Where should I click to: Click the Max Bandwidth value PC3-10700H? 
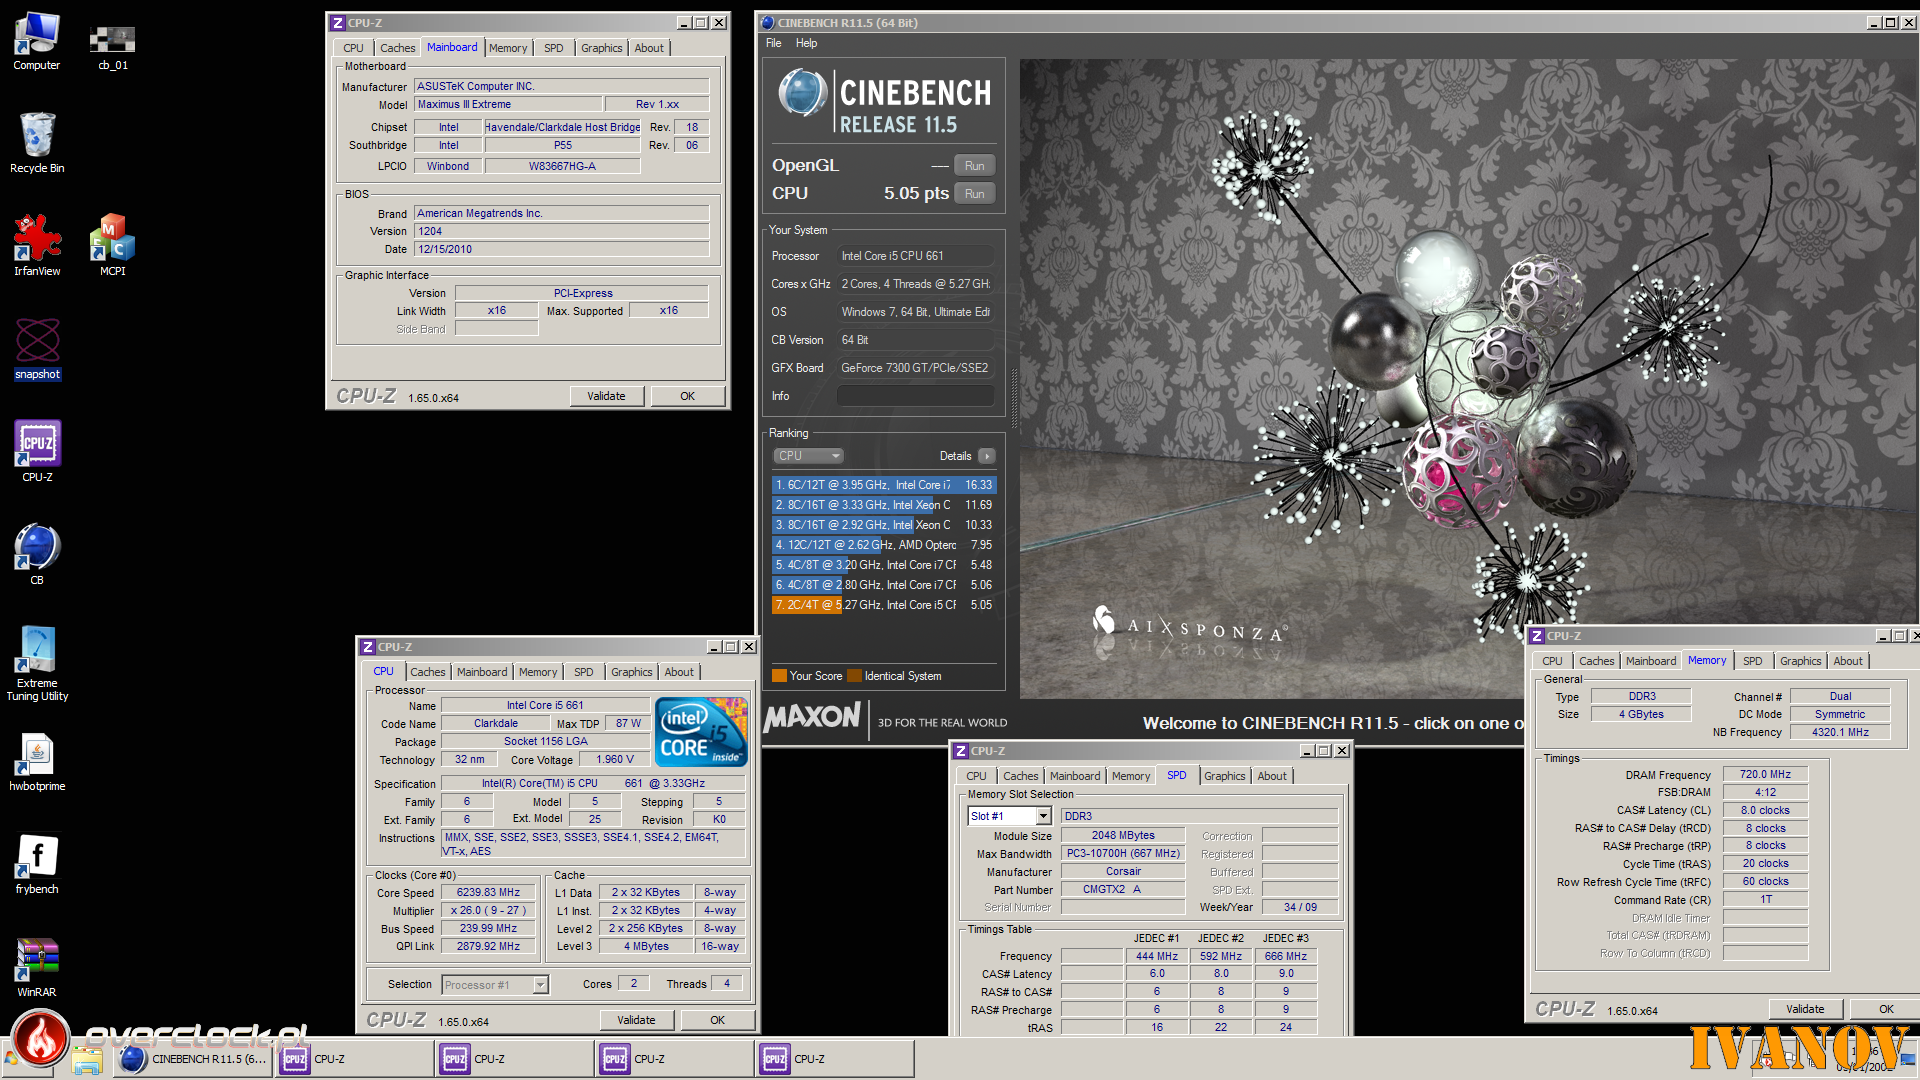tap(1123, 853)
